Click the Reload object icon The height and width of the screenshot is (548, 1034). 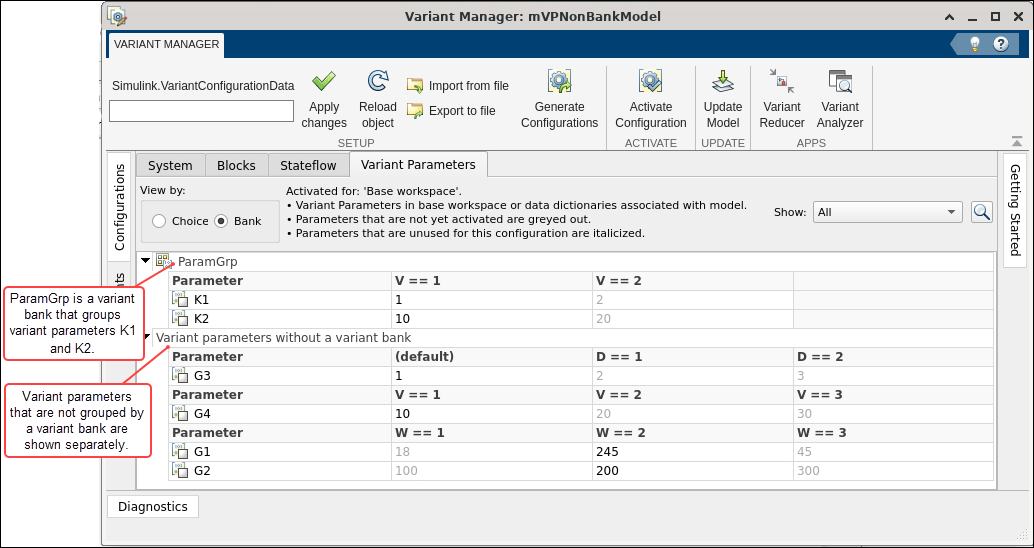378,82
